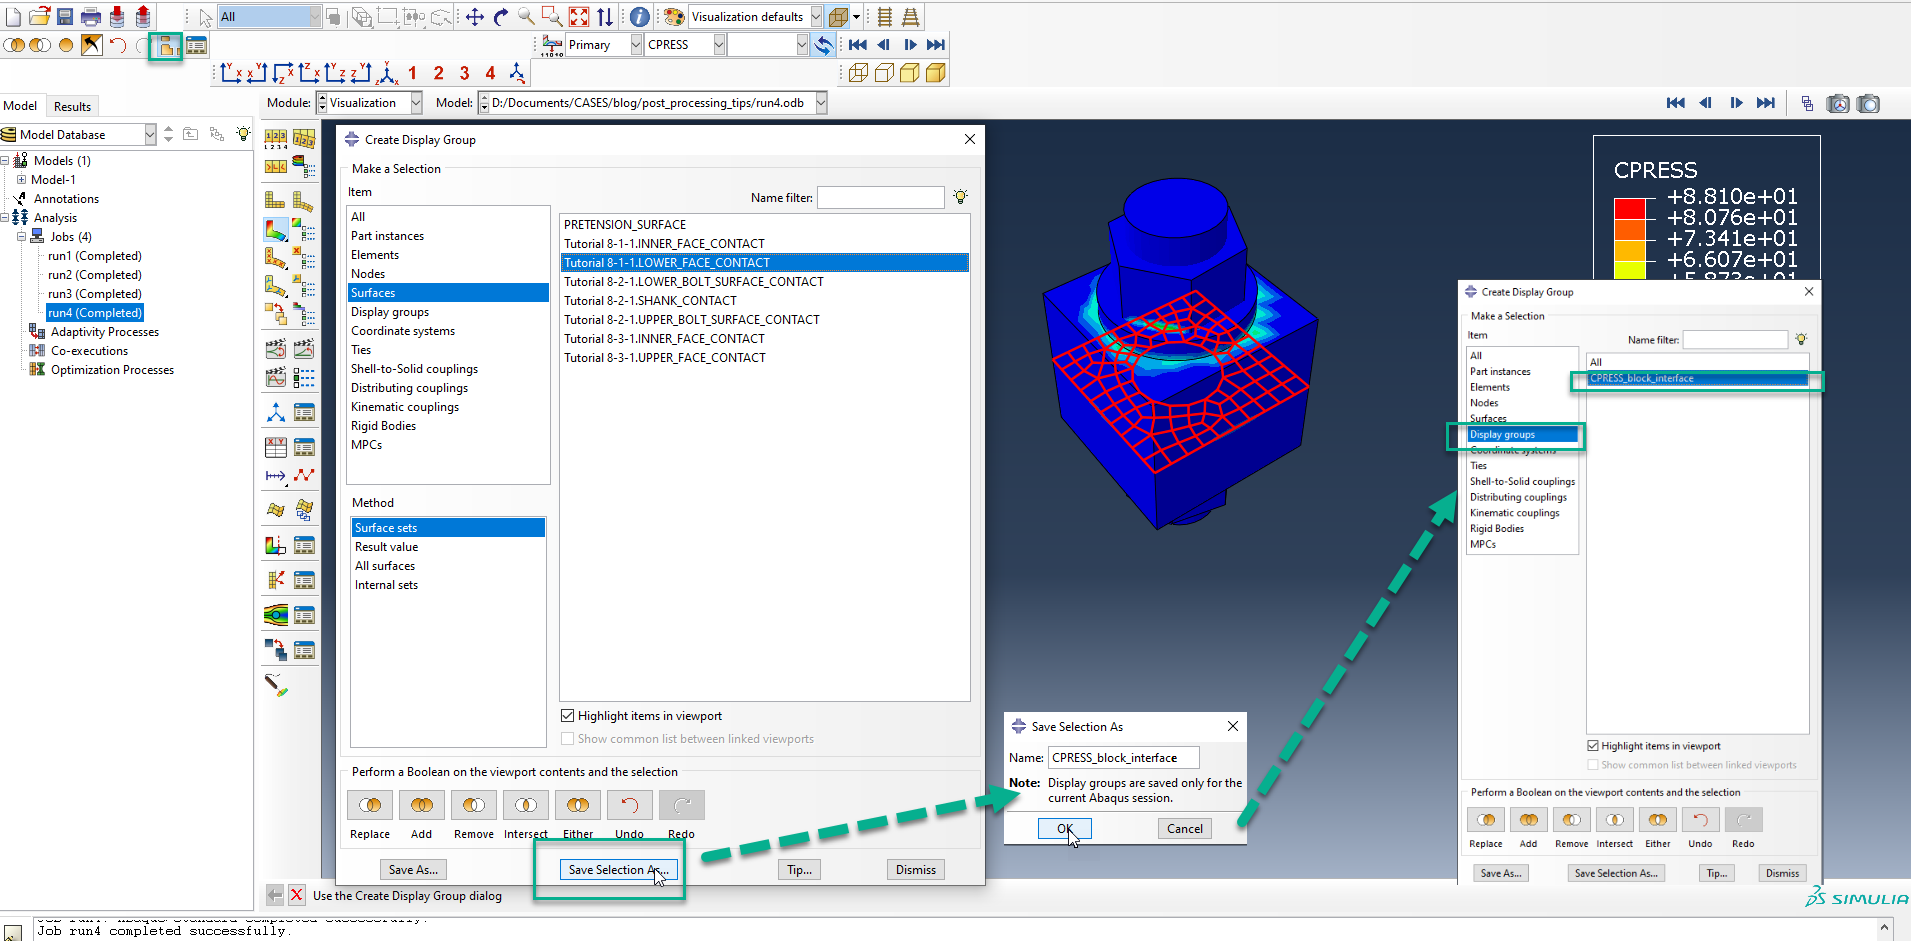Click the Tip button in main dialog
Viewport: 1911px width, 941px height.
800,870
